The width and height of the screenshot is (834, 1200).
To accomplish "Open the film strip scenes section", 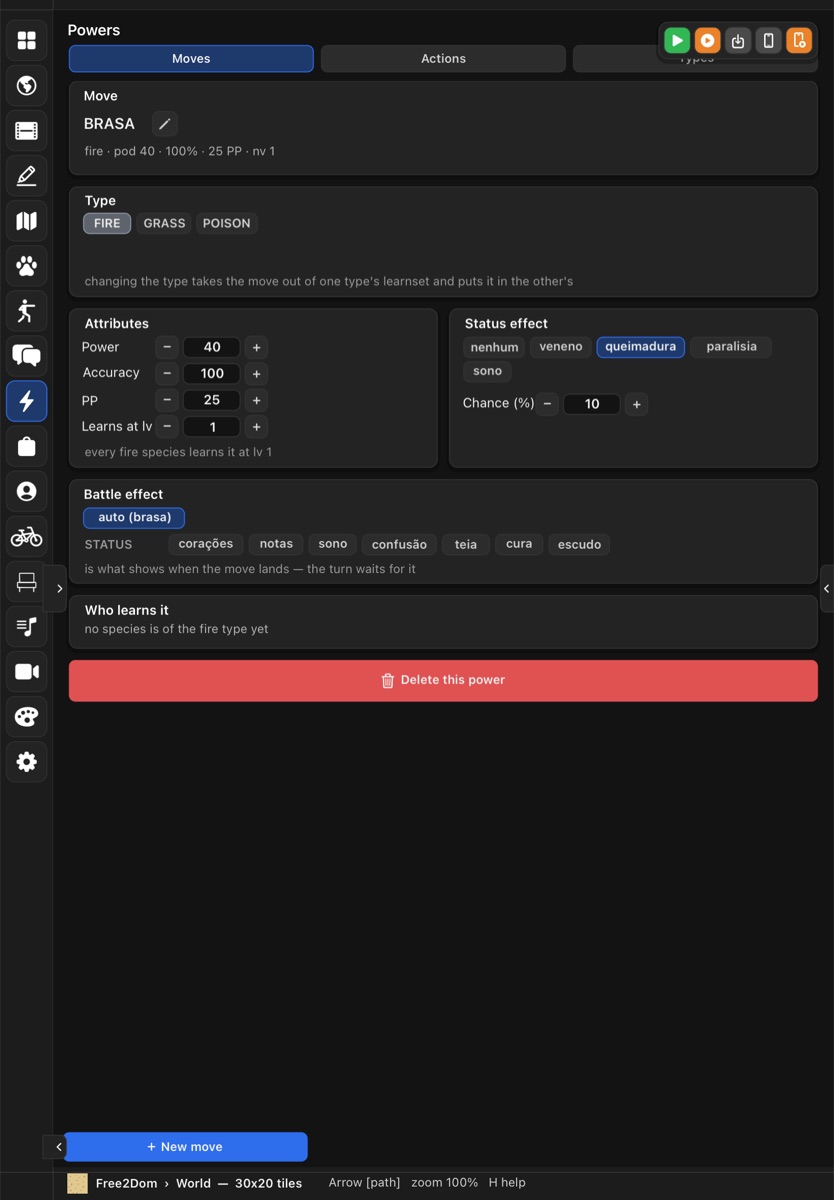I will (27, 130).
